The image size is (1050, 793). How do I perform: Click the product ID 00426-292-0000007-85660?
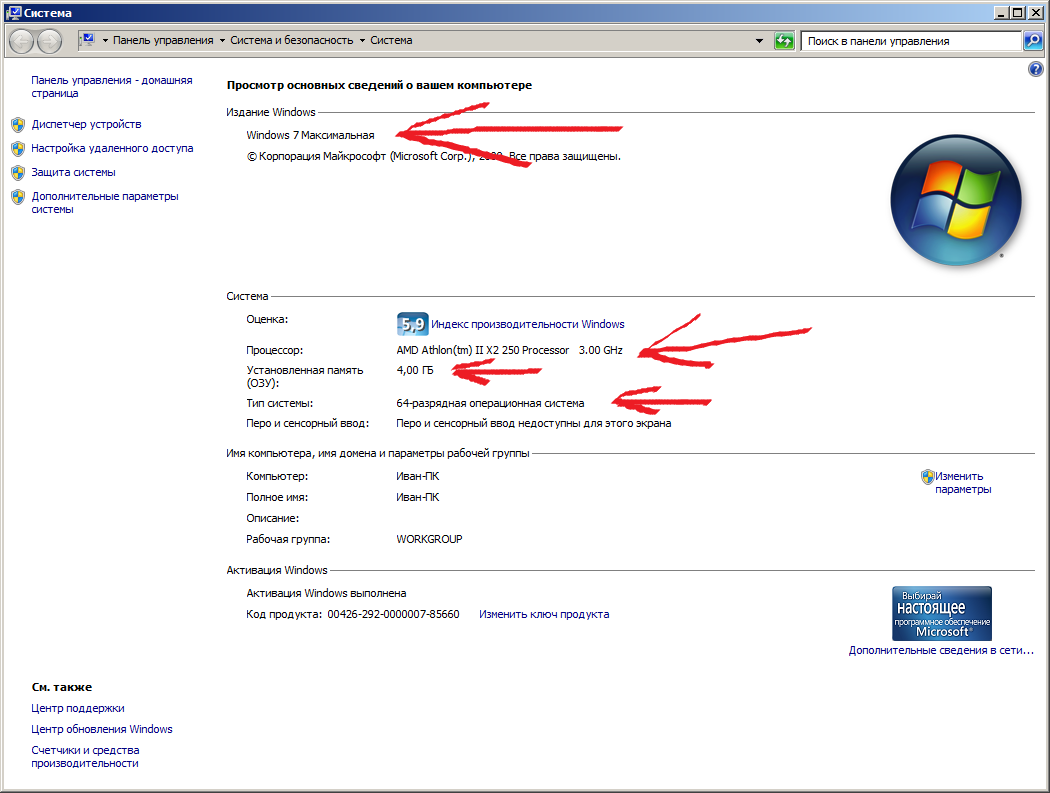(393, 614)
